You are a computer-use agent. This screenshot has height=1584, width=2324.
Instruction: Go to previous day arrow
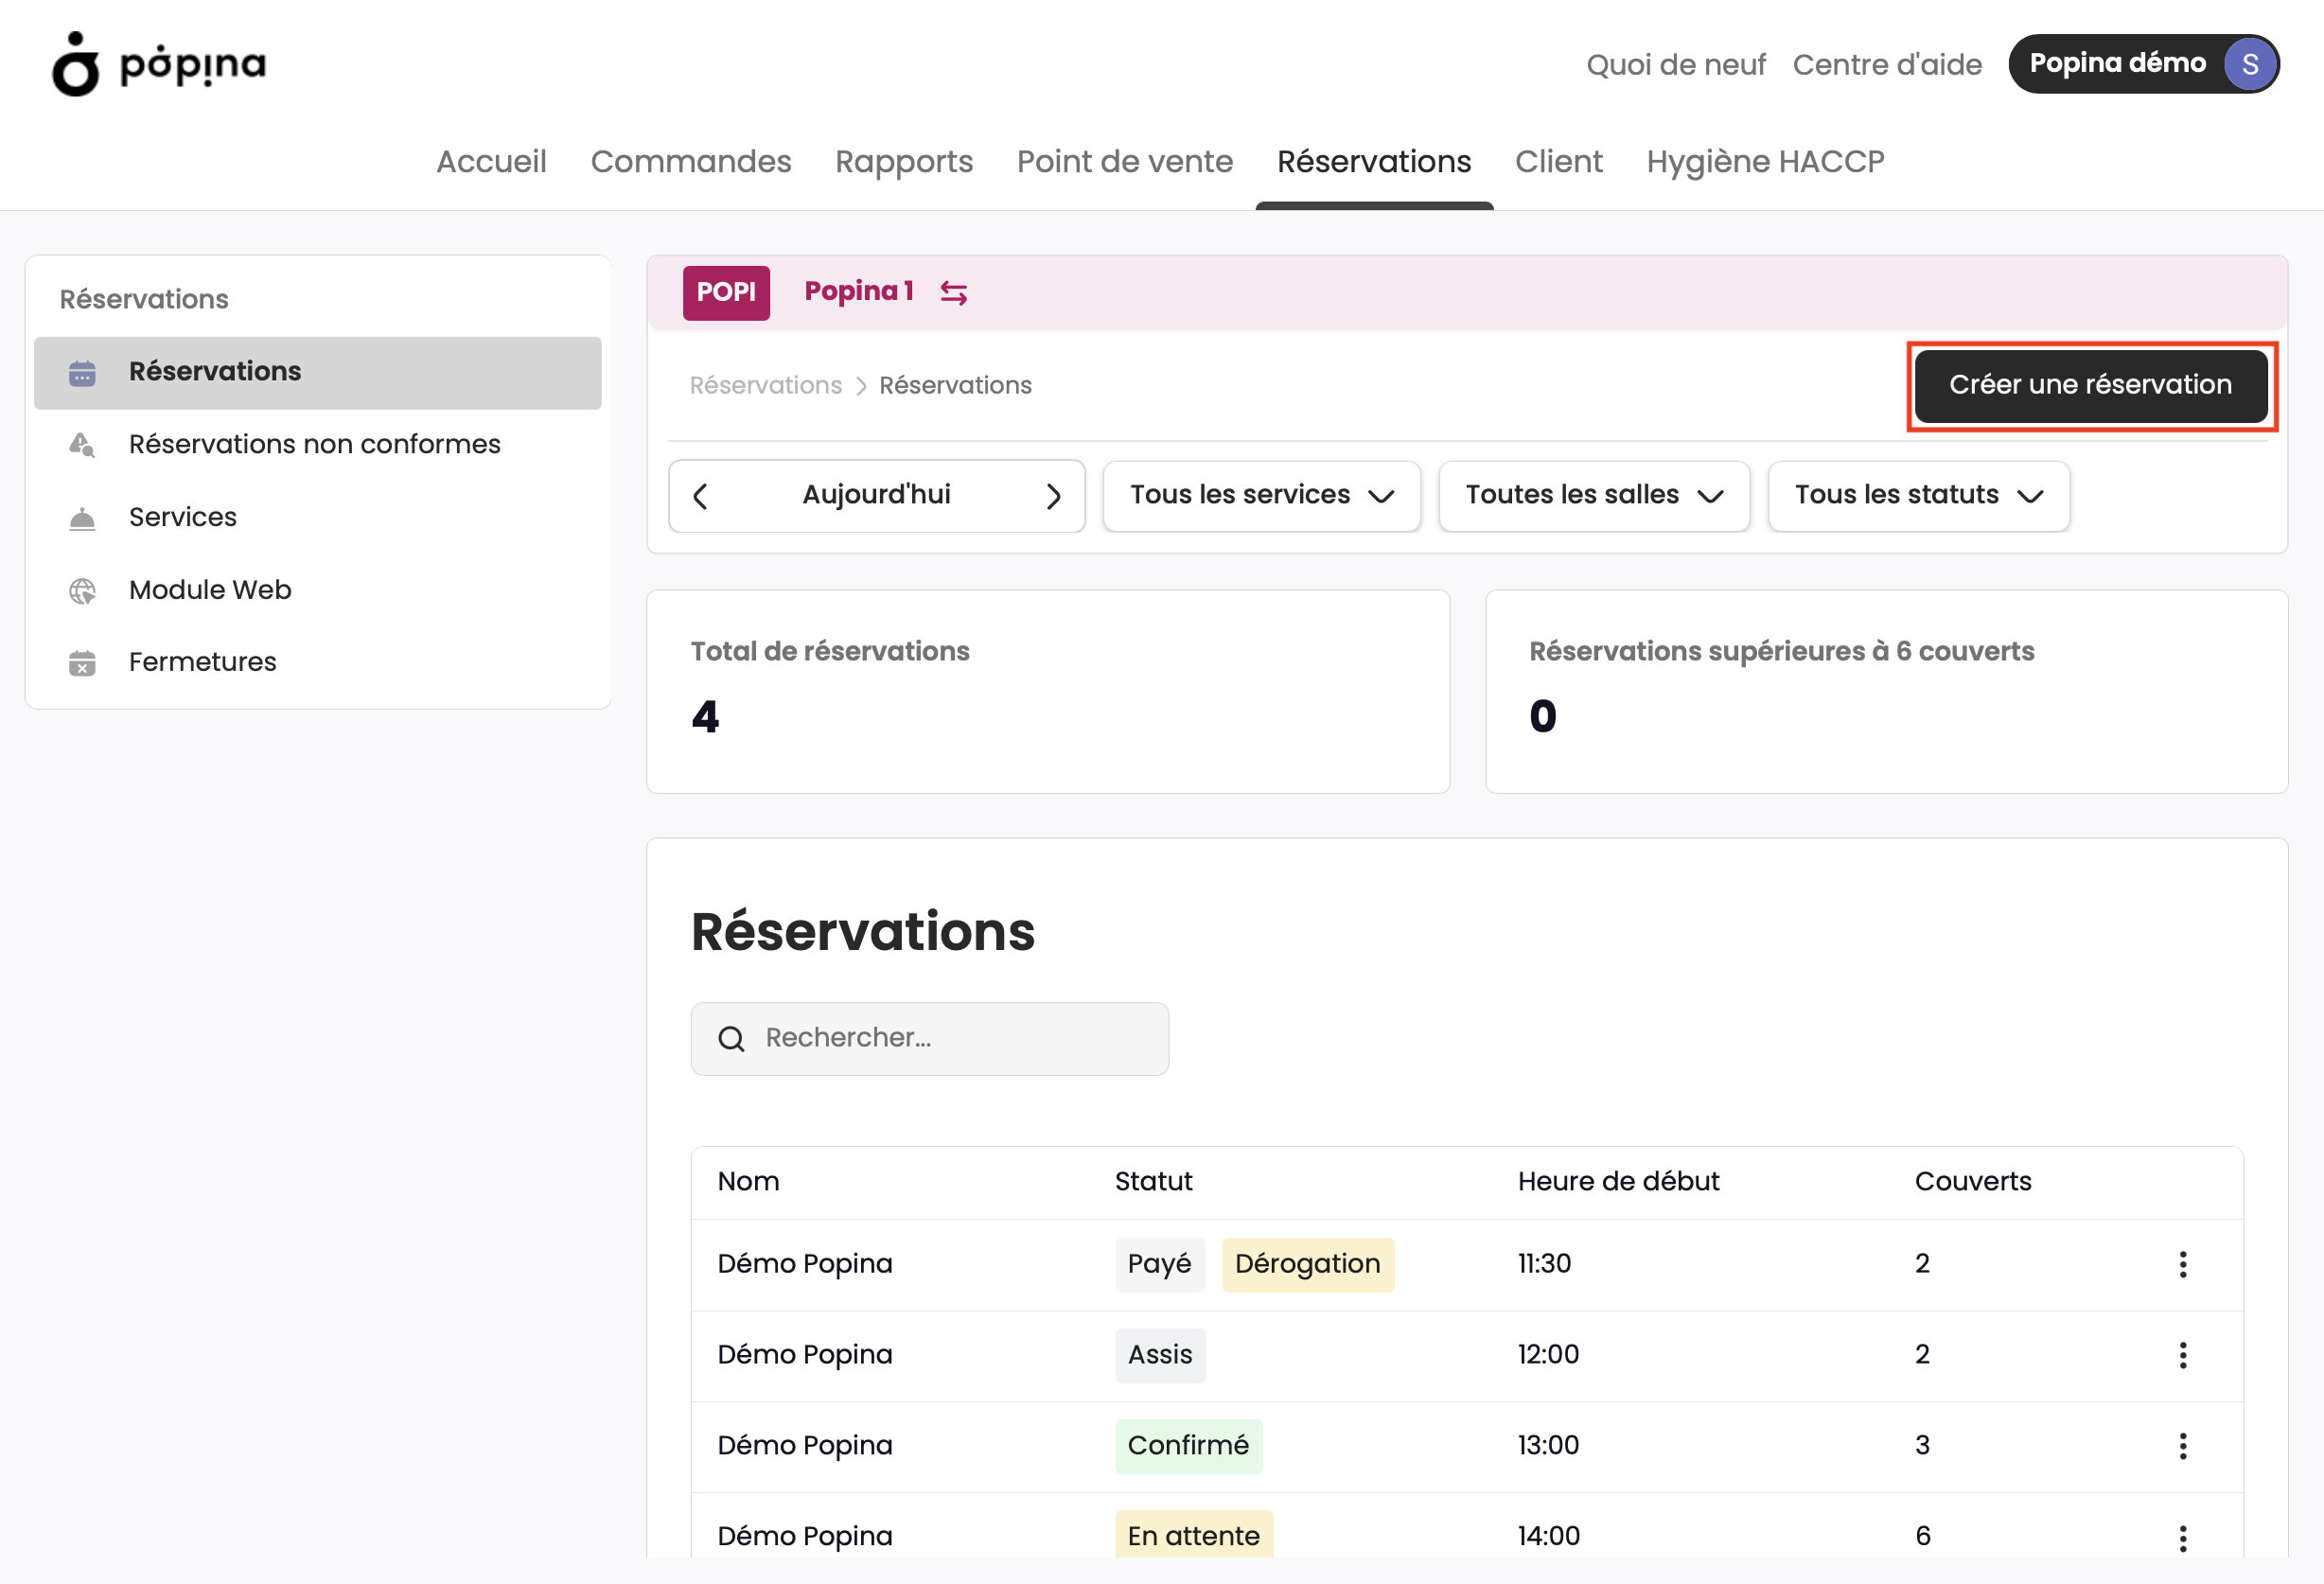[701, 496]
